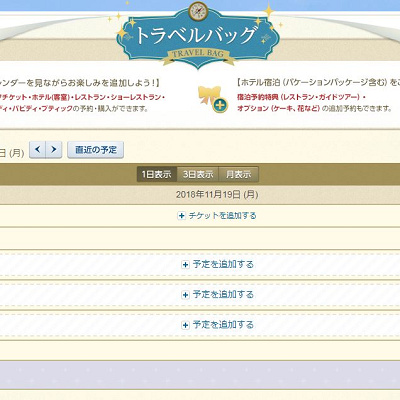
Task: Click red text listing チケット・ホテル(客室)・レストラン
Action: [82, 97]
